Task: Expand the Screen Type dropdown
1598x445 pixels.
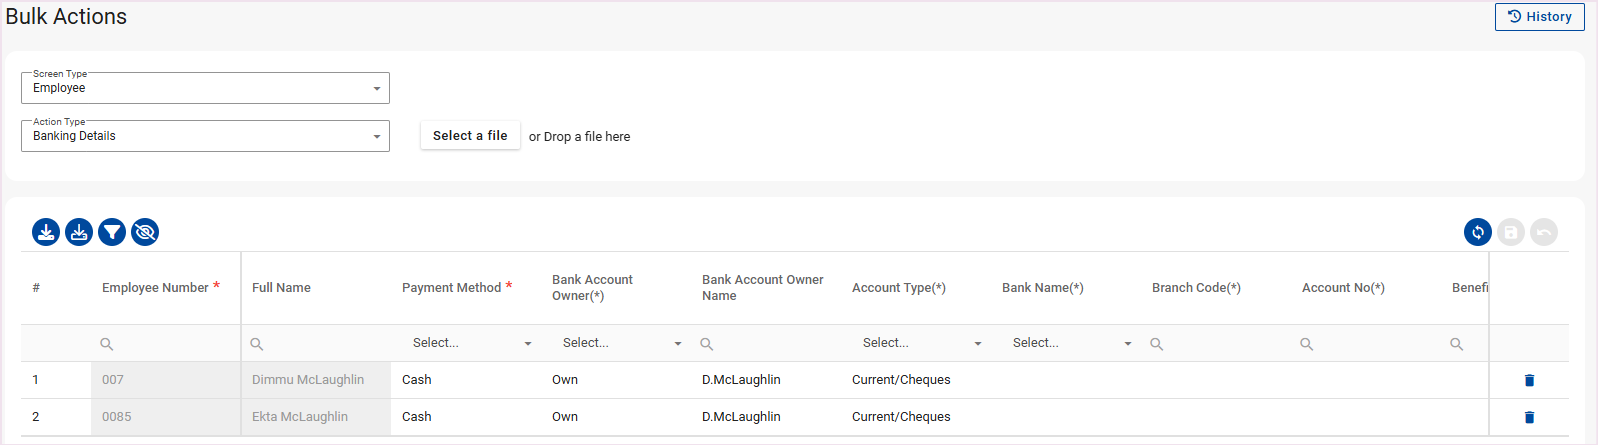Action: tap(205, 88)
